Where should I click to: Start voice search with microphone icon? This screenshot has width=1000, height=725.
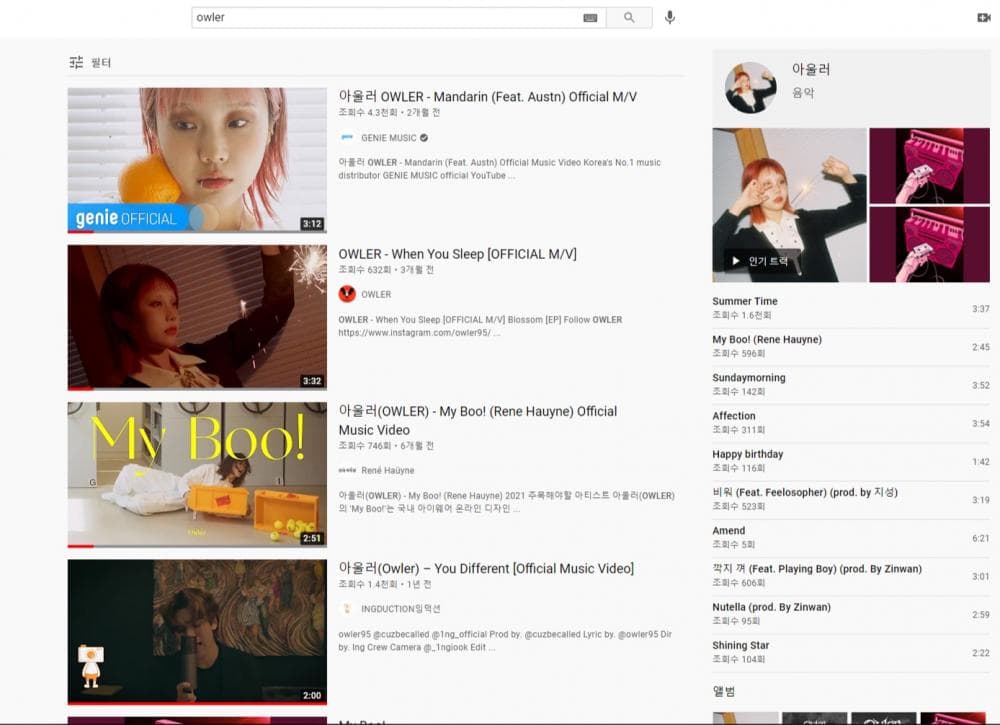coord(670,17)
